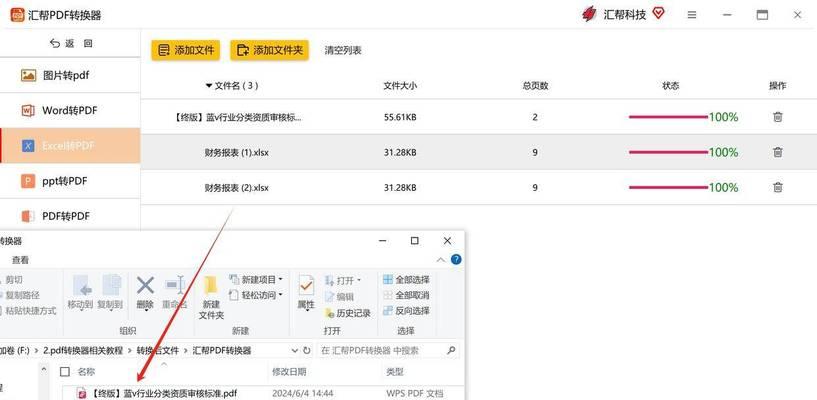Sort Explorer files by 修改日期 column

289,372
